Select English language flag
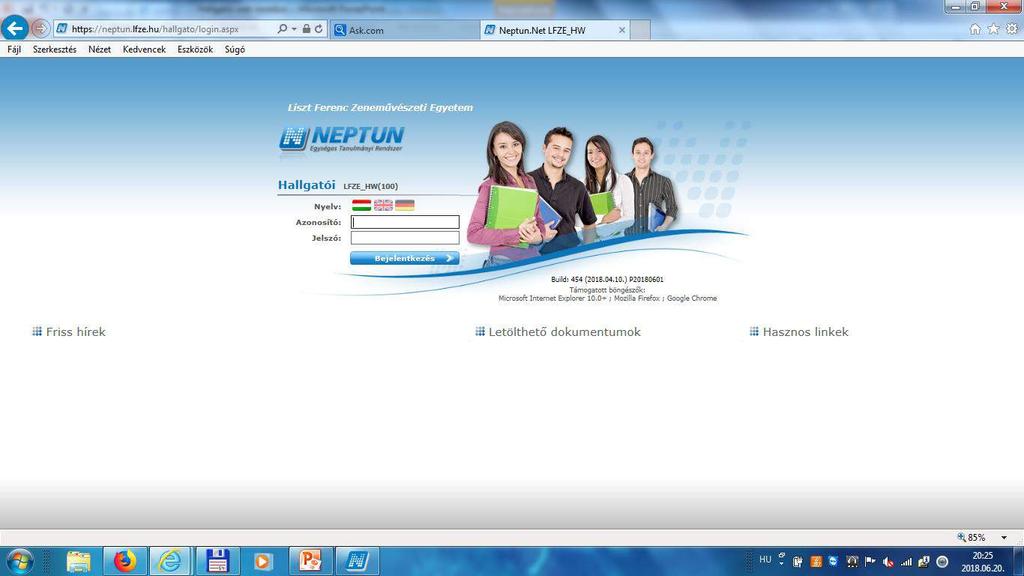This screenshot has height=576, width=1024. tap(383, 205)
